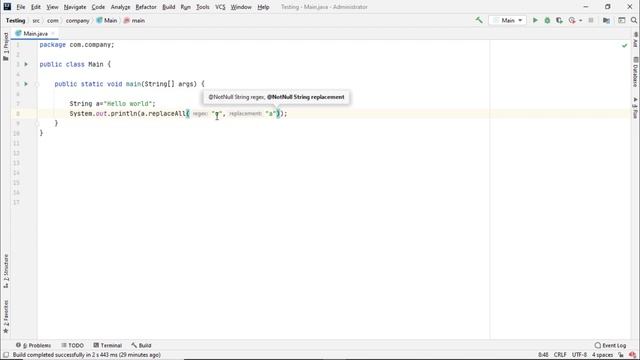640x360 pixels.
Task: Open the Database tool window on right sidebar
Action: 635,72
